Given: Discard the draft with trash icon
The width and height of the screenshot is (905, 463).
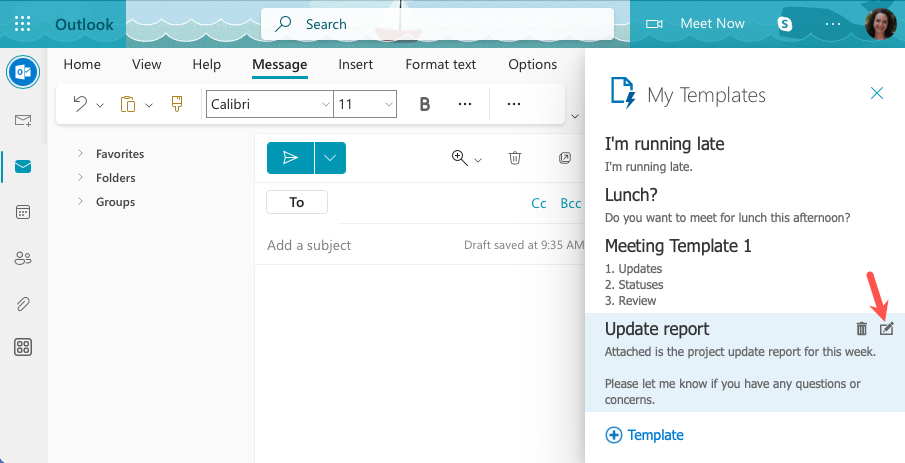Looking at the screenshot, I should [x=515, y=158].
